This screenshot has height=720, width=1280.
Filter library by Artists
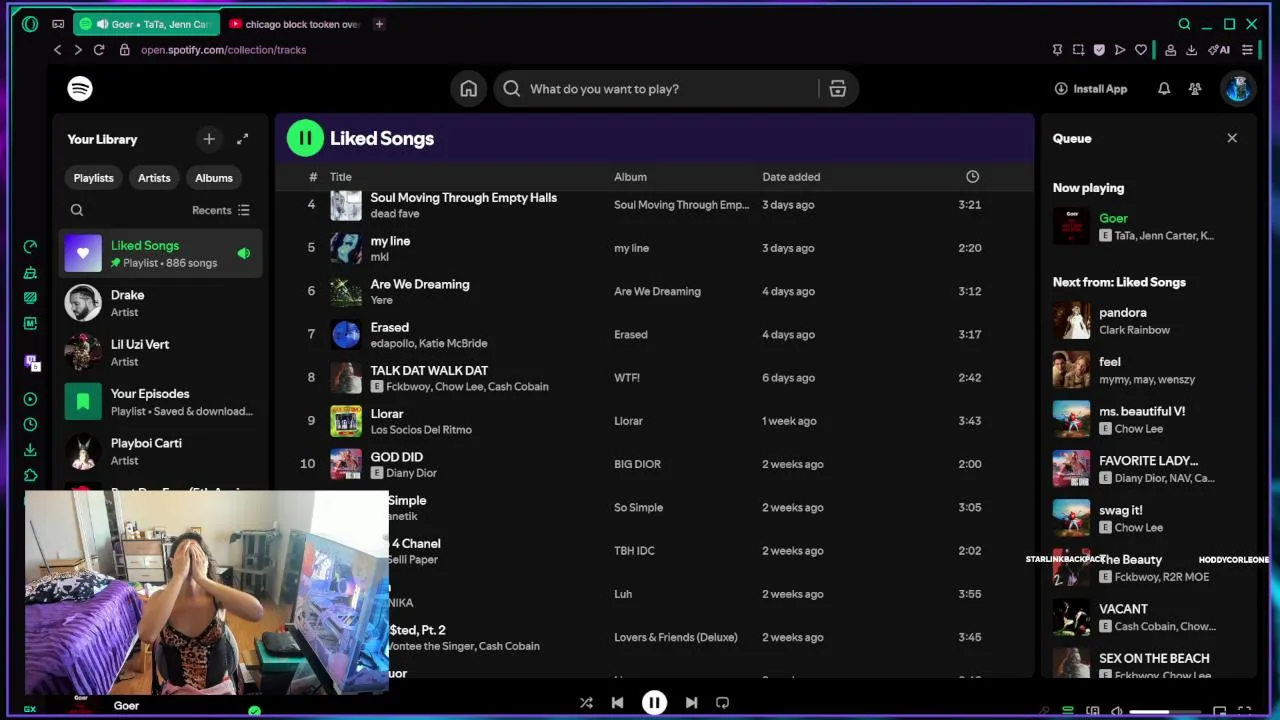click(154, 178)
